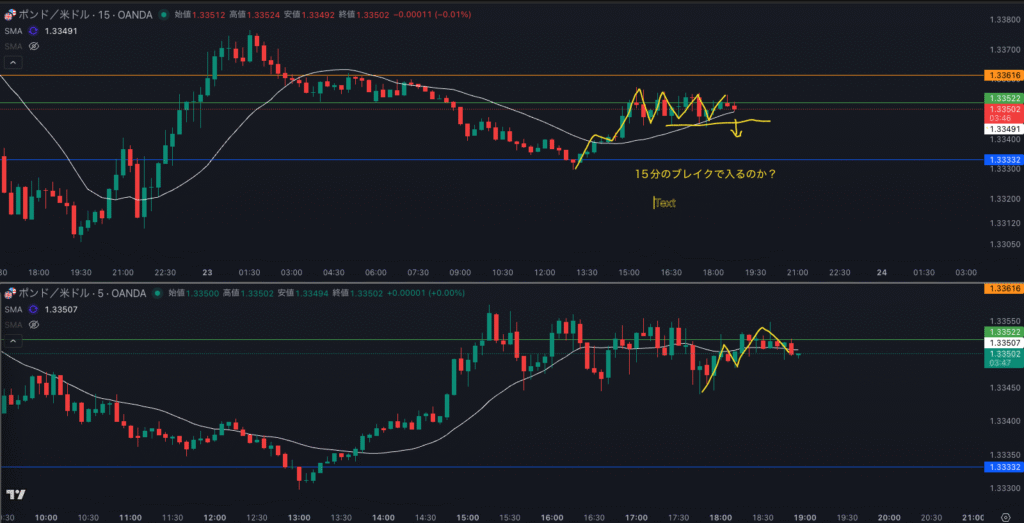1024x523 pixels.
Task: Show the hidden SMA in the 5-minute chart
Action: point(34,324)
